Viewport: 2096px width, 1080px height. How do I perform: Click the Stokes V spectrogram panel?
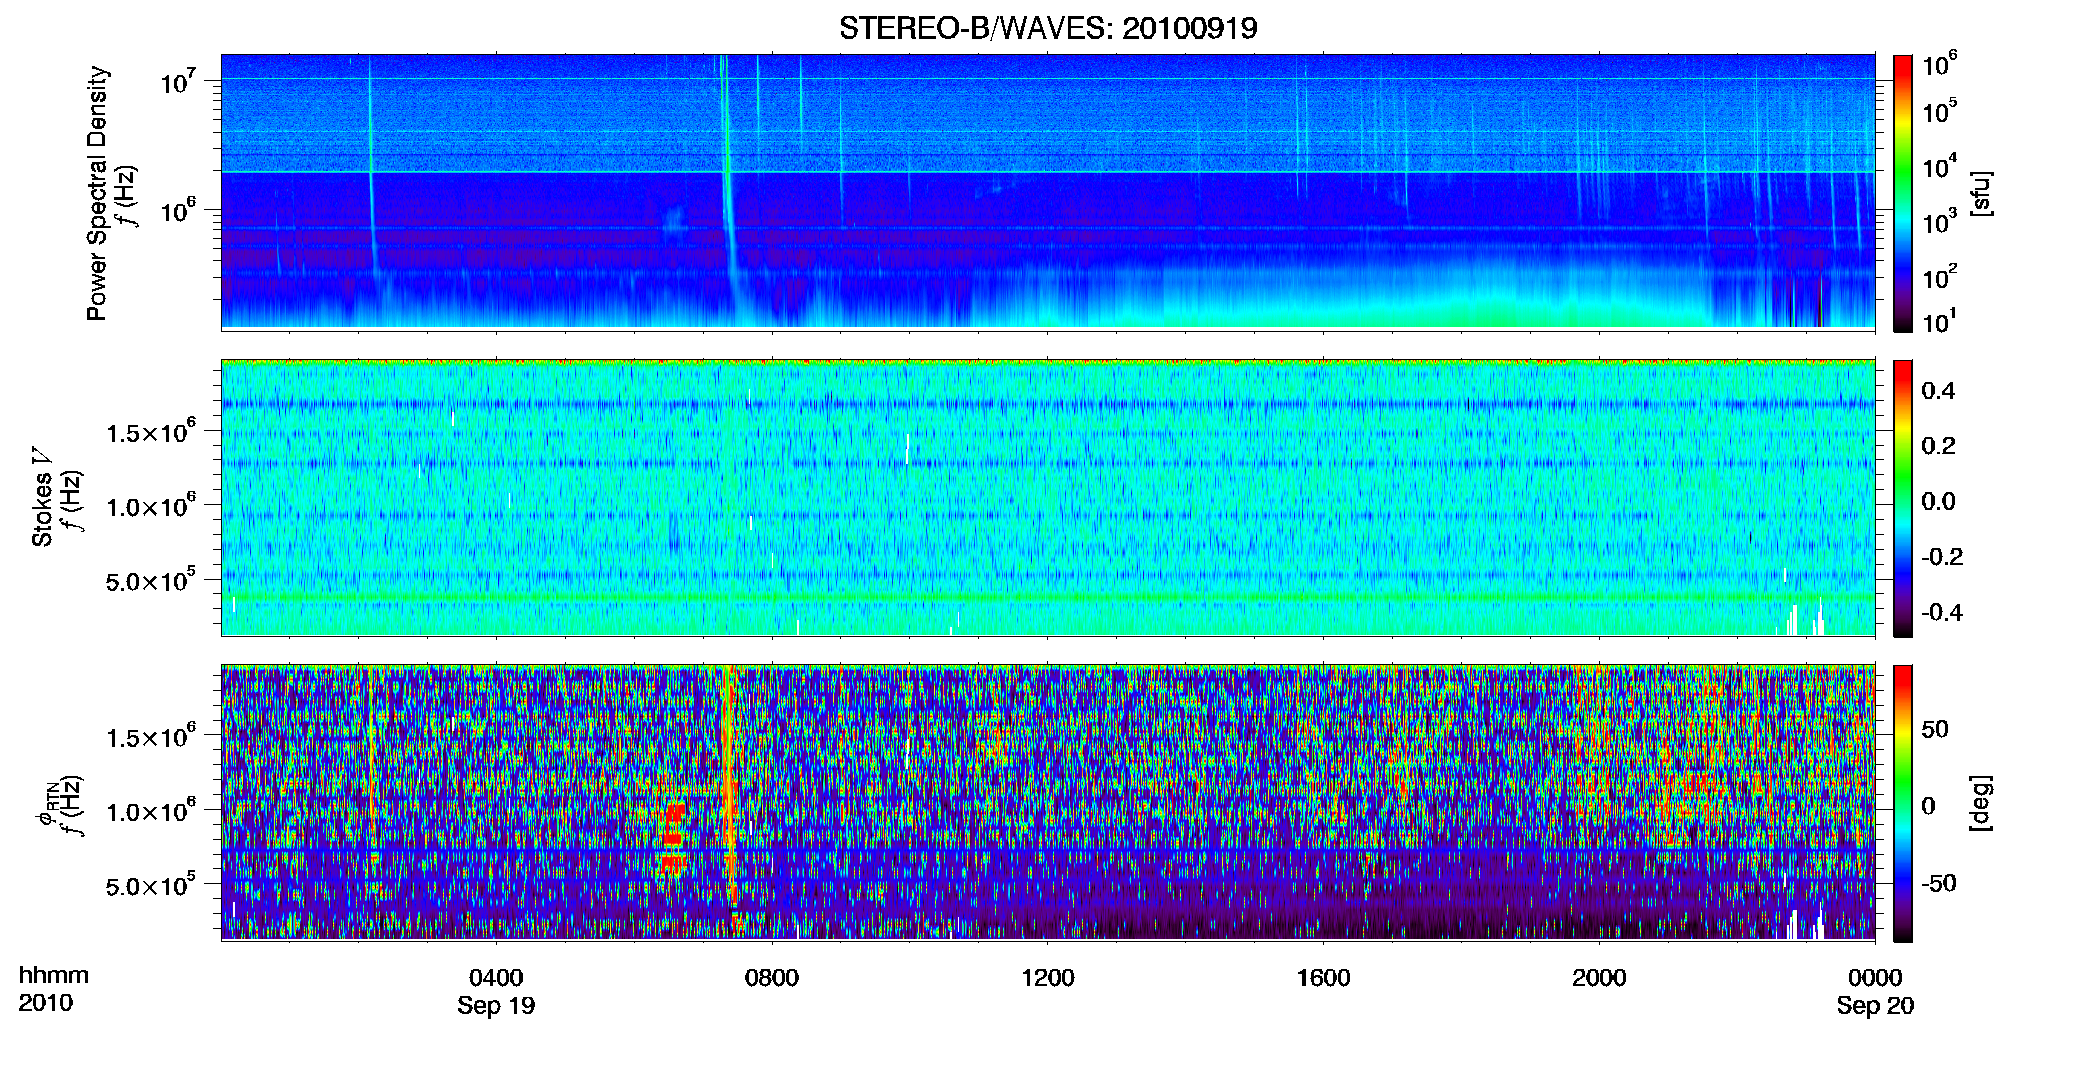coord(1048,498)
